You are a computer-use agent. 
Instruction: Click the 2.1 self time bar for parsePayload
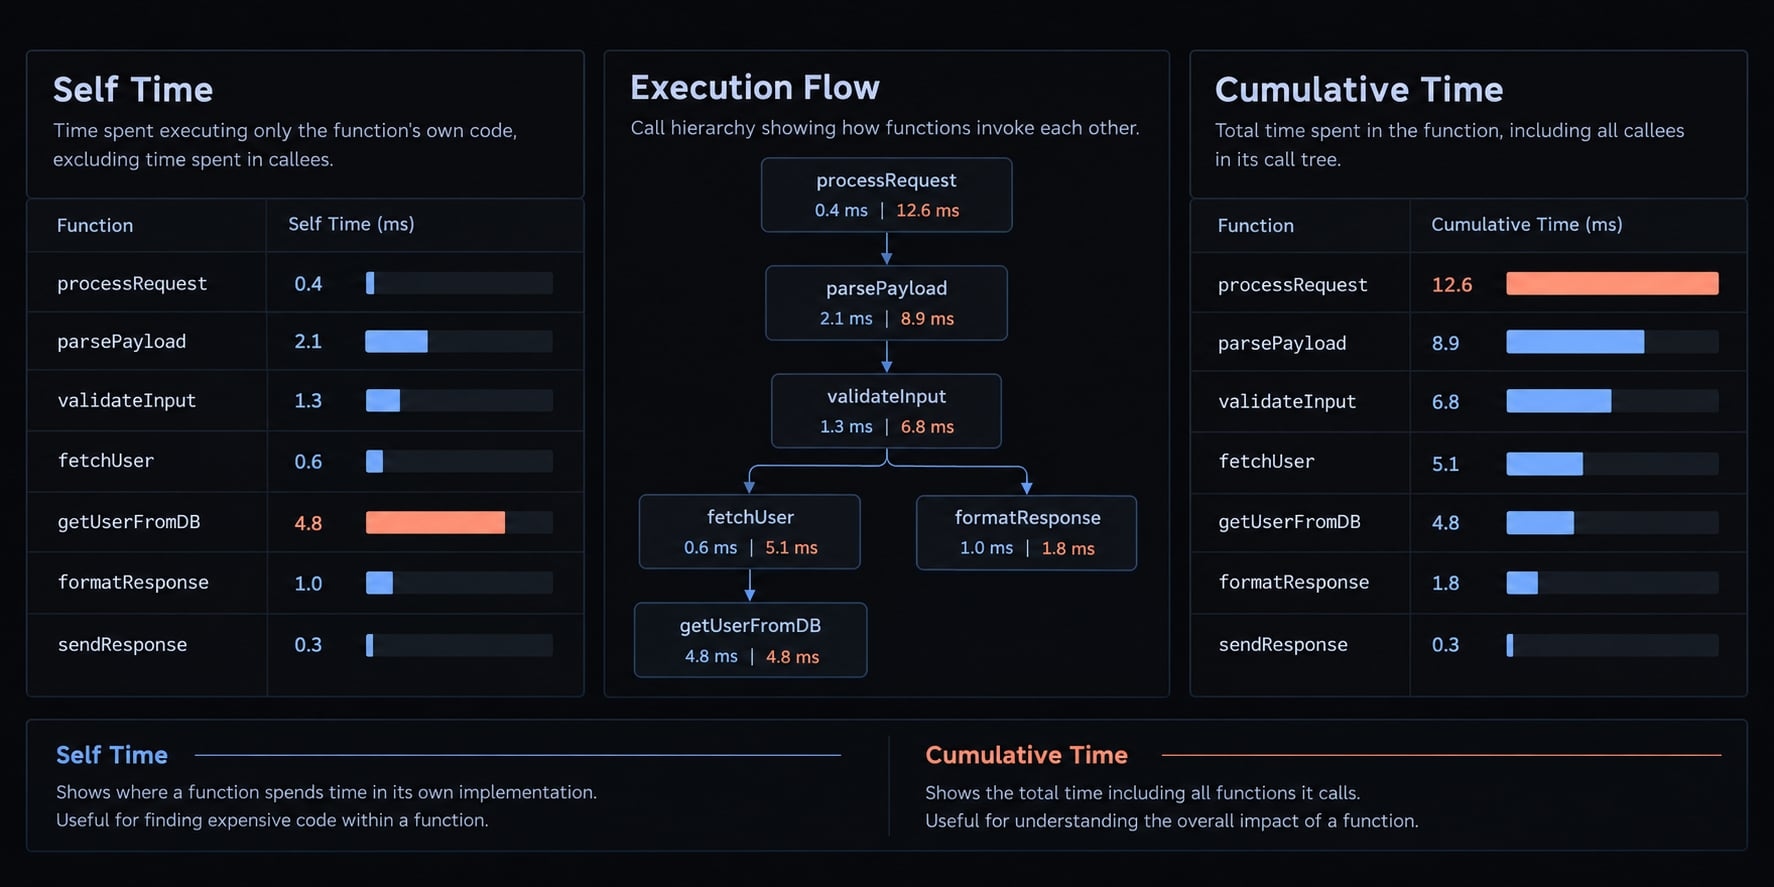396,341
